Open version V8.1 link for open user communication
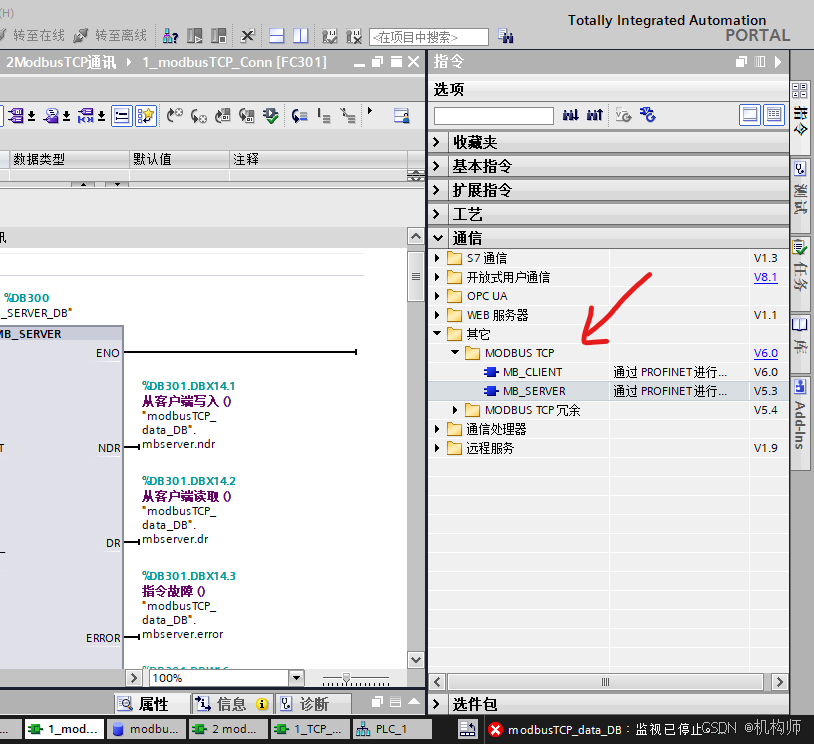Image resolution: width=814 pixels, height=744 pixels. tap(766, 277)
